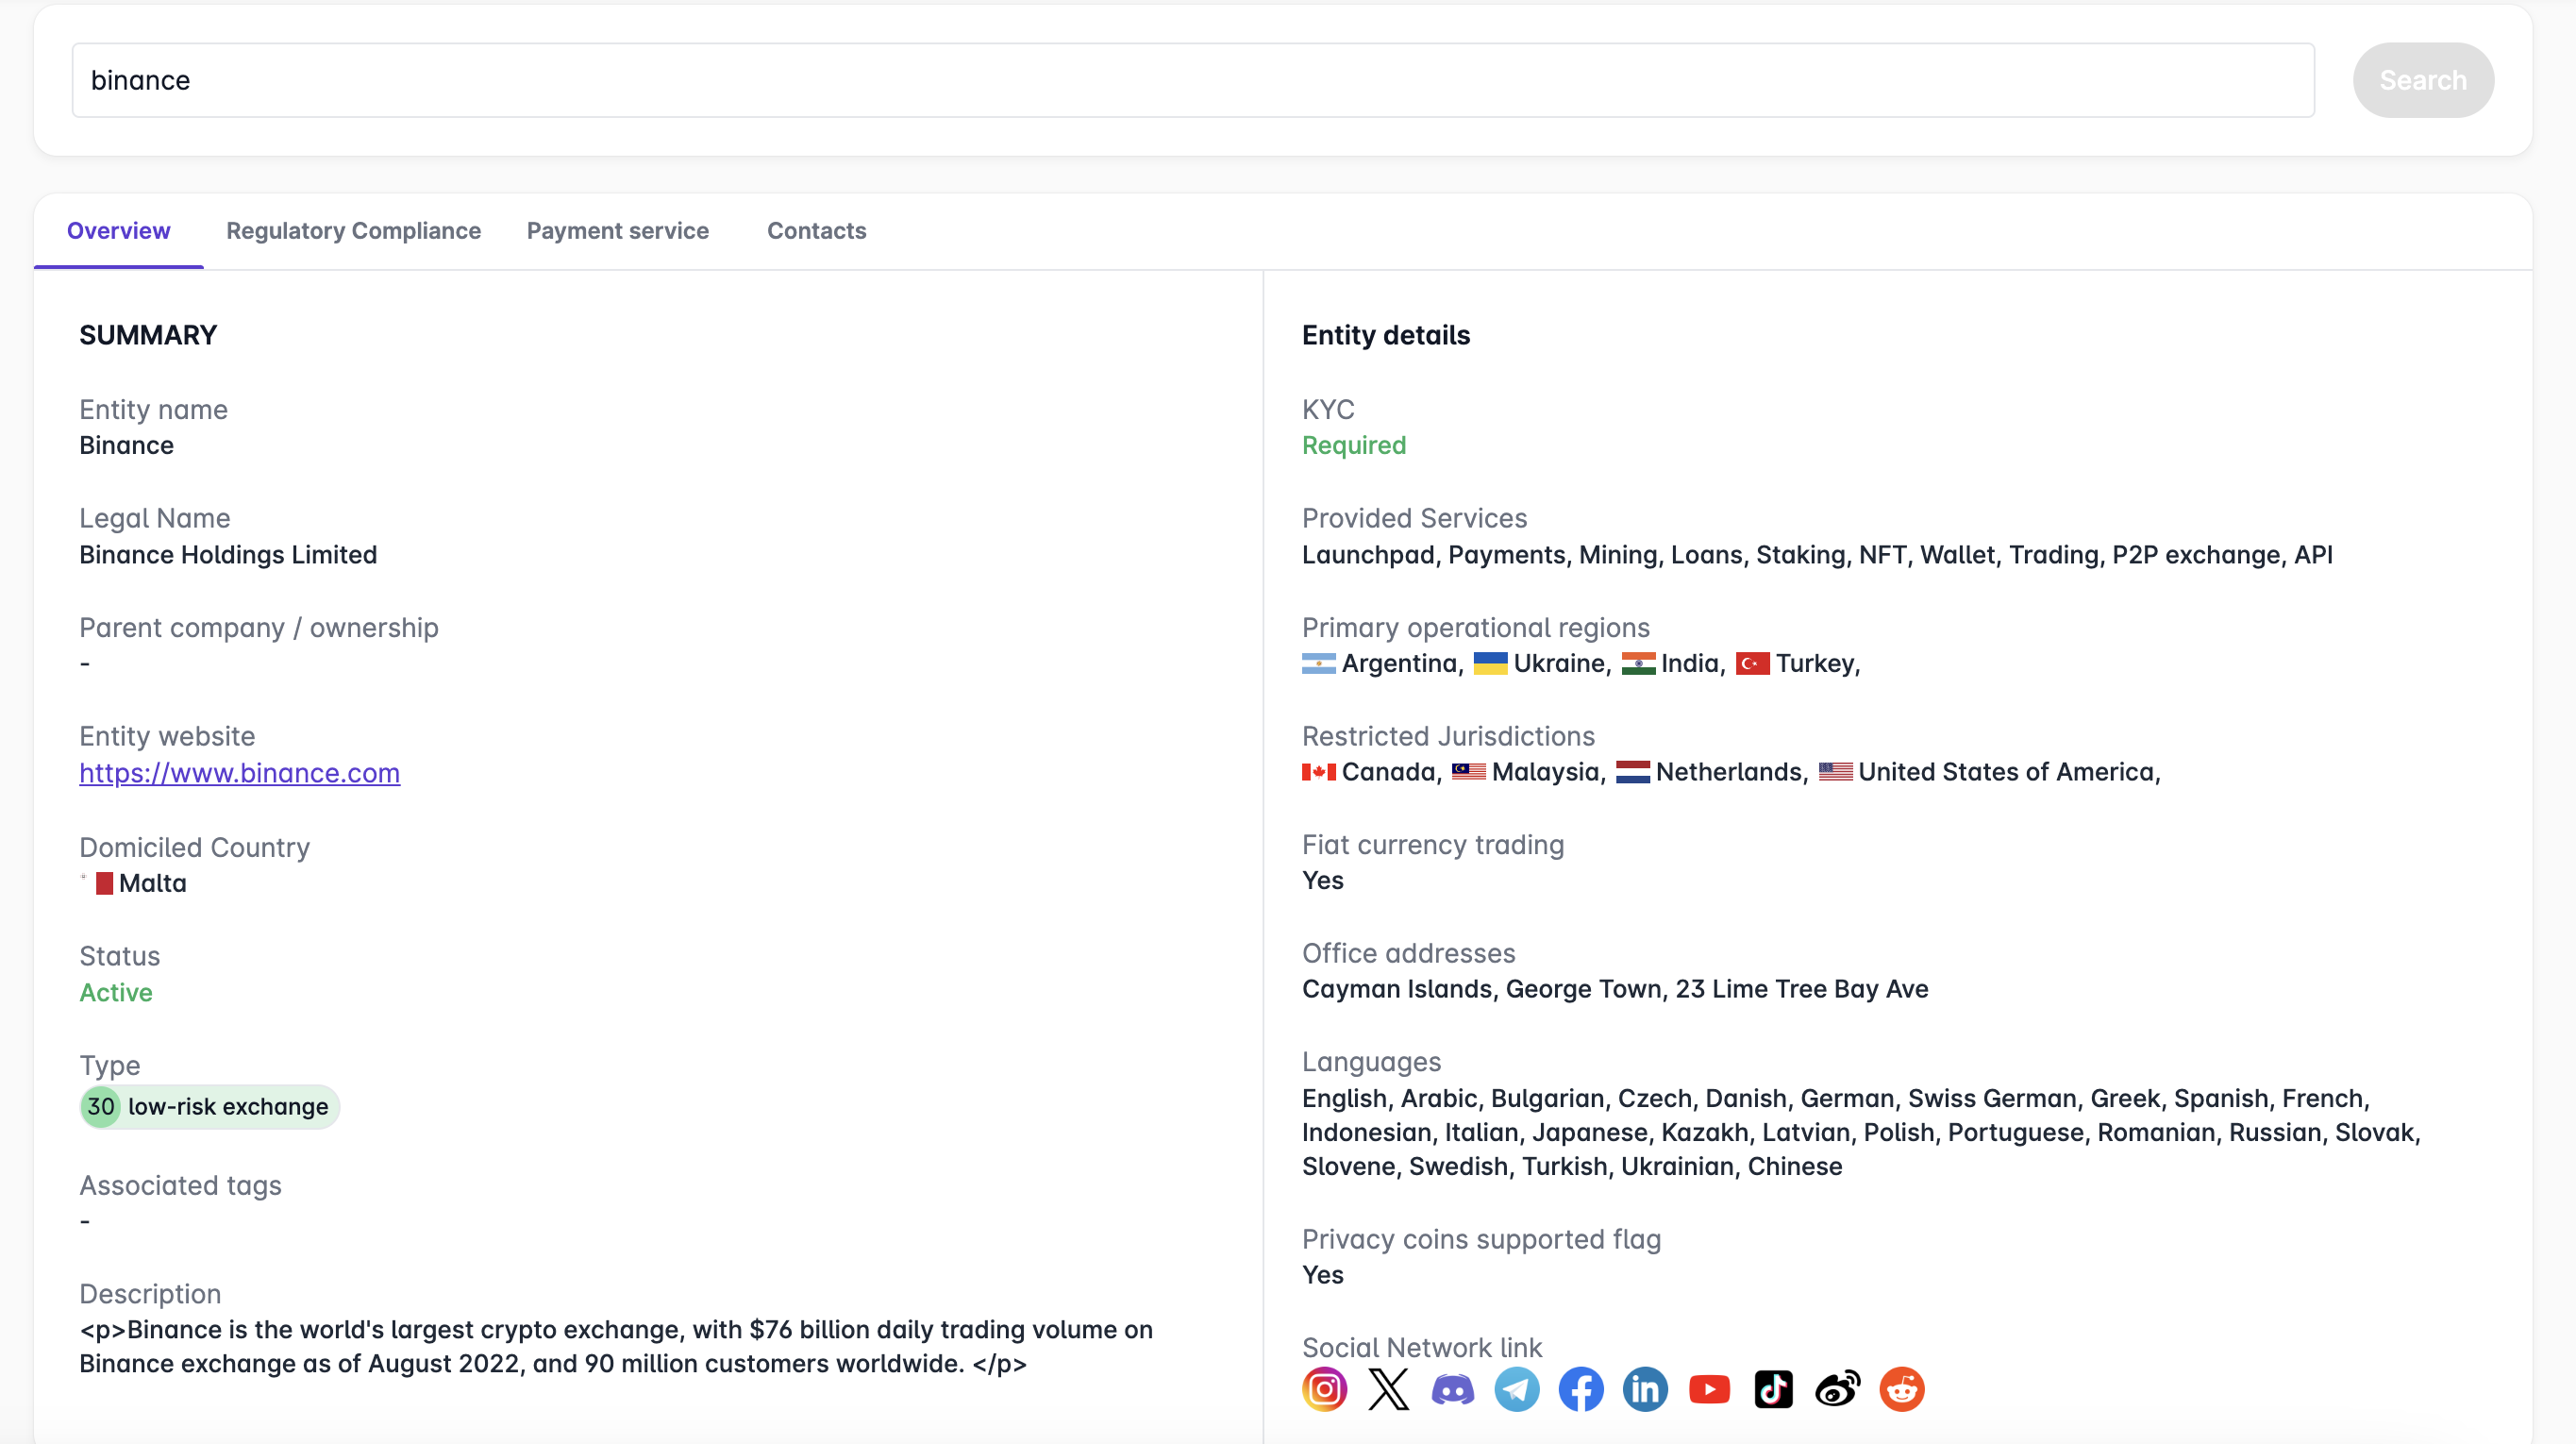Switch to the Regulatory Compliance tab
Screen dimensions: 2576x1444
coord(353,231)
